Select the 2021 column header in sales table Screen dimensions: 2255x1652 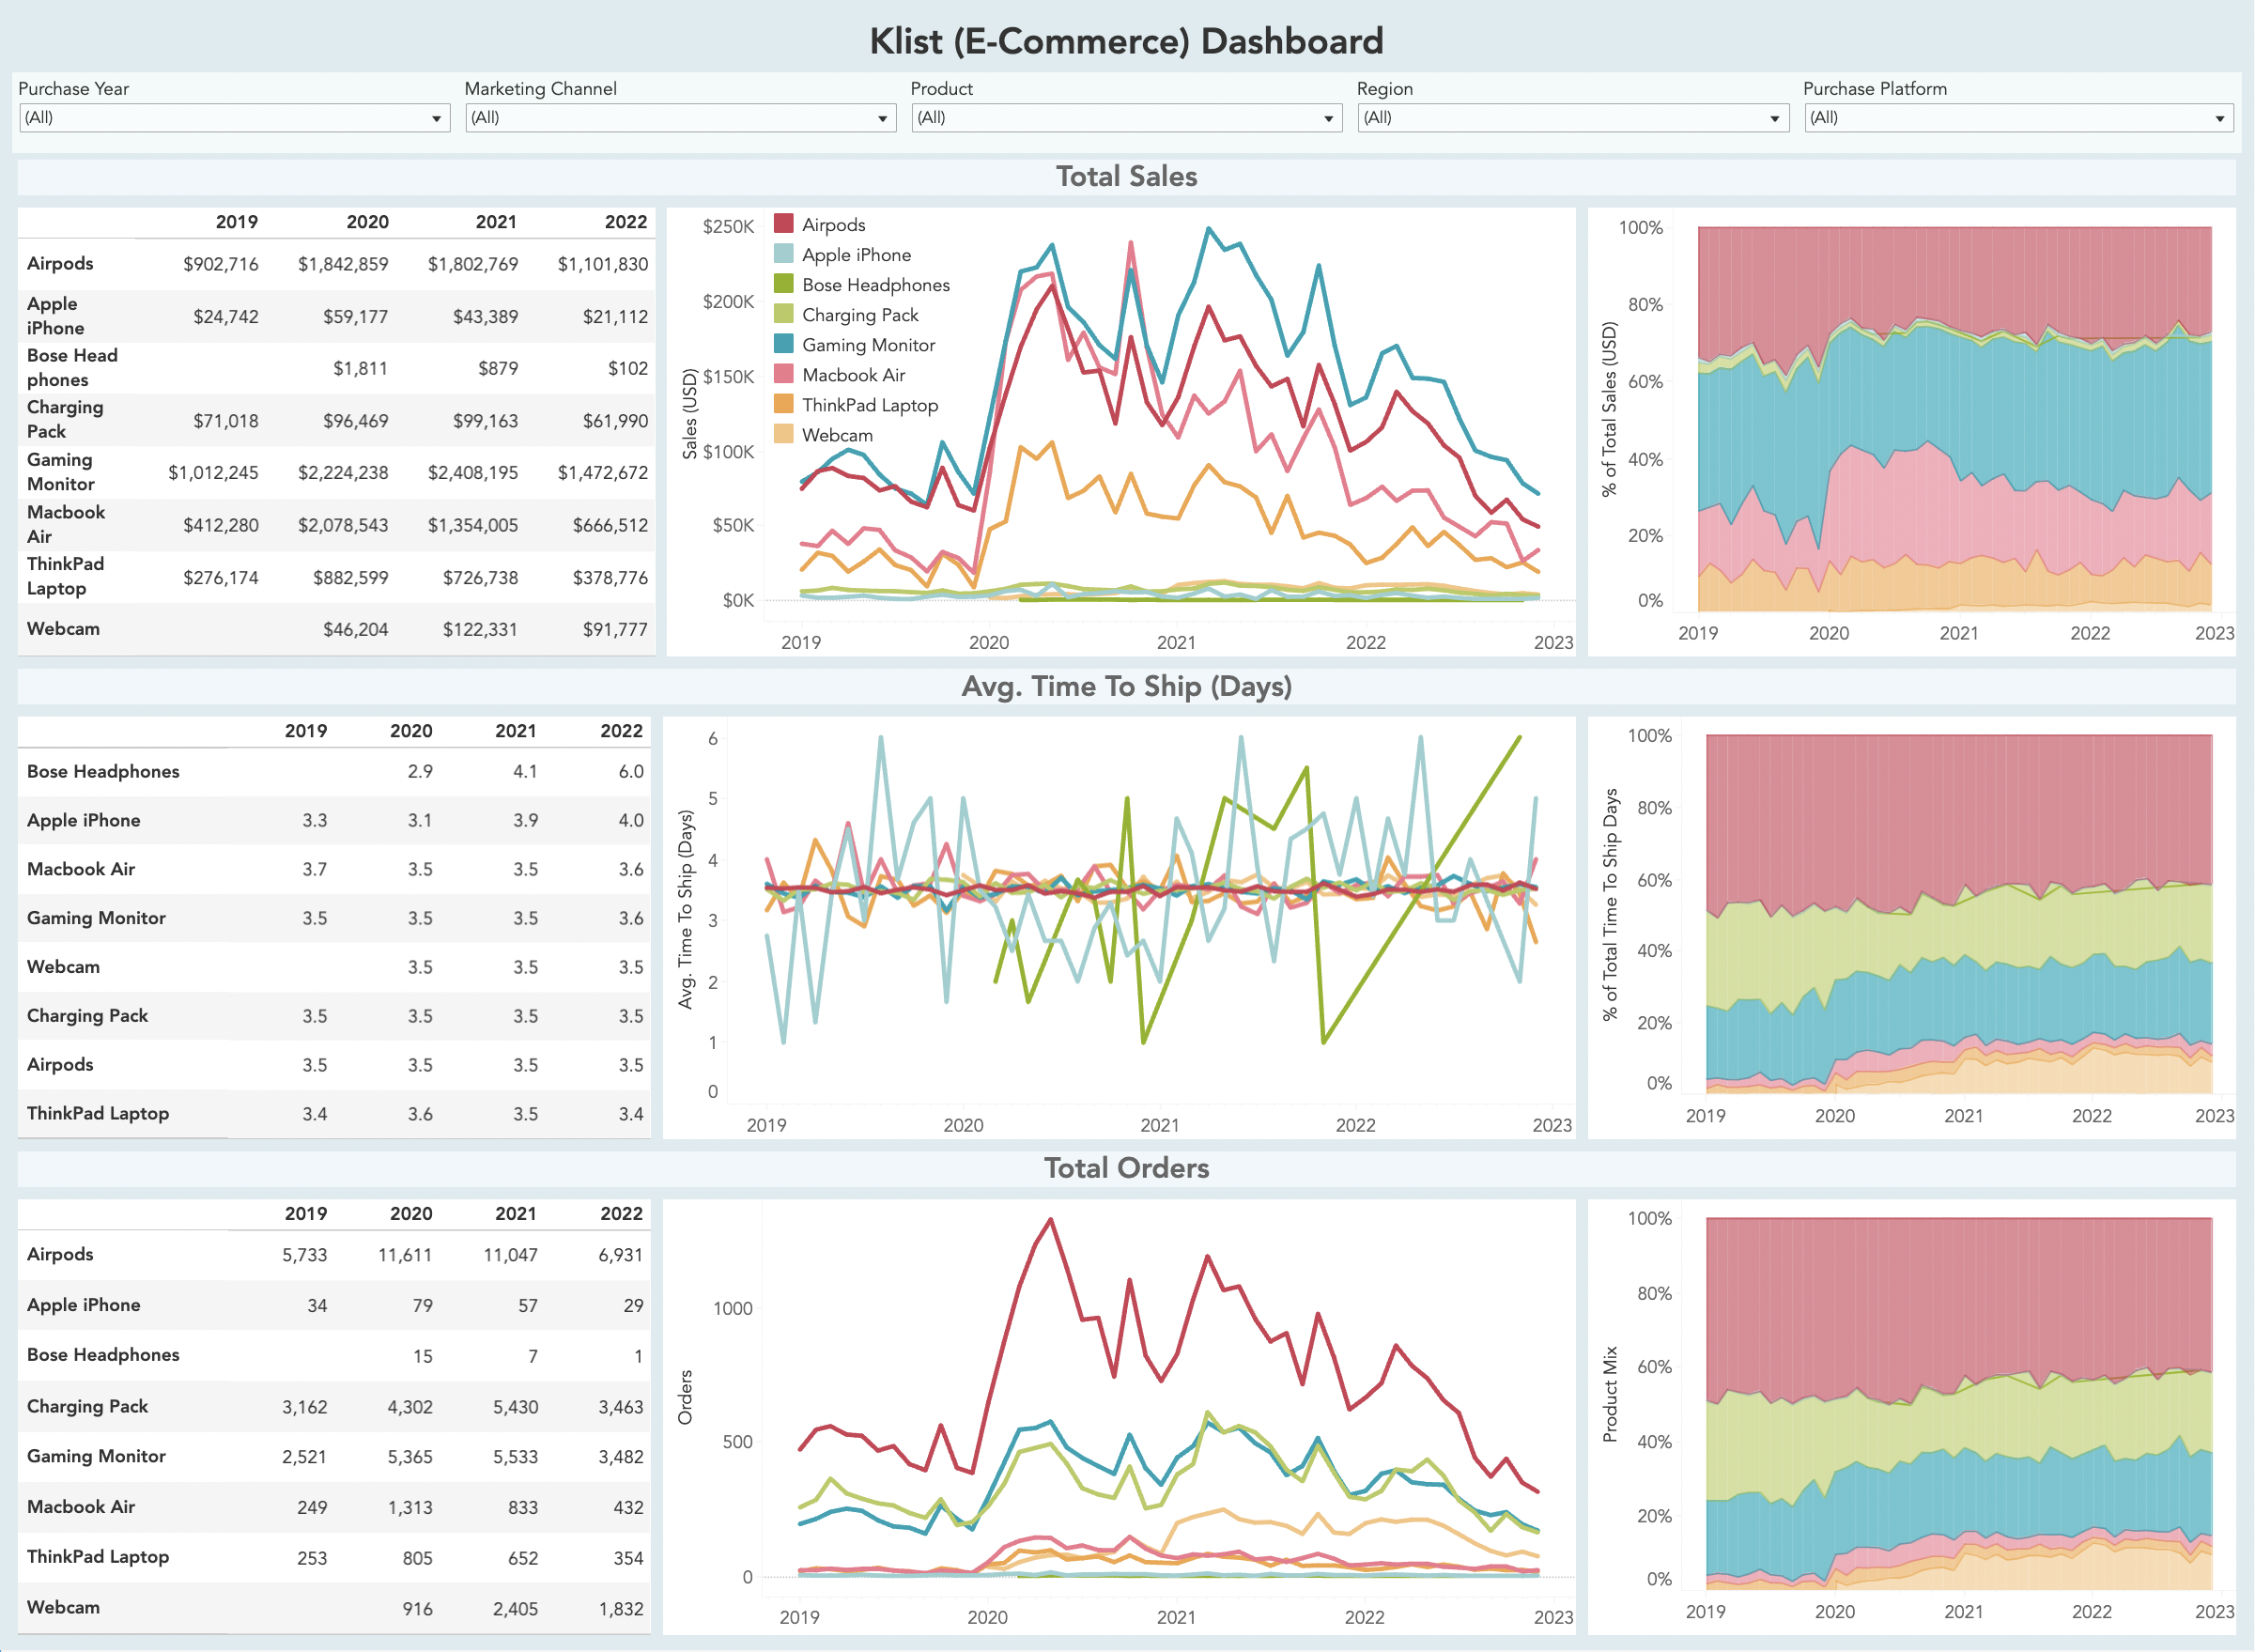[497, 222]
